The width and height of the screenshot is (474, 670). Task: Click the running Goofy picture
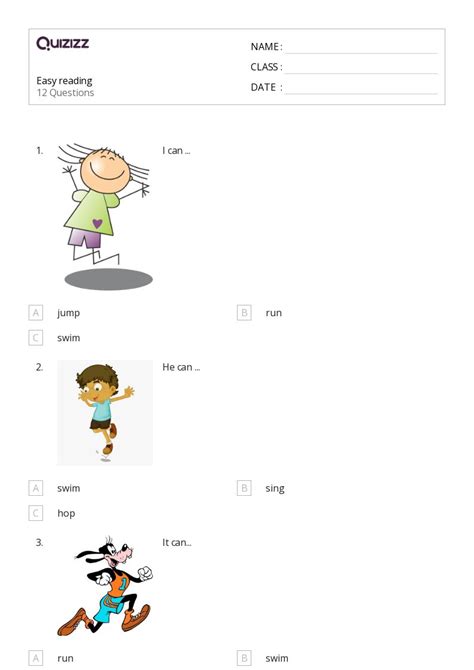tap(105, 586)
